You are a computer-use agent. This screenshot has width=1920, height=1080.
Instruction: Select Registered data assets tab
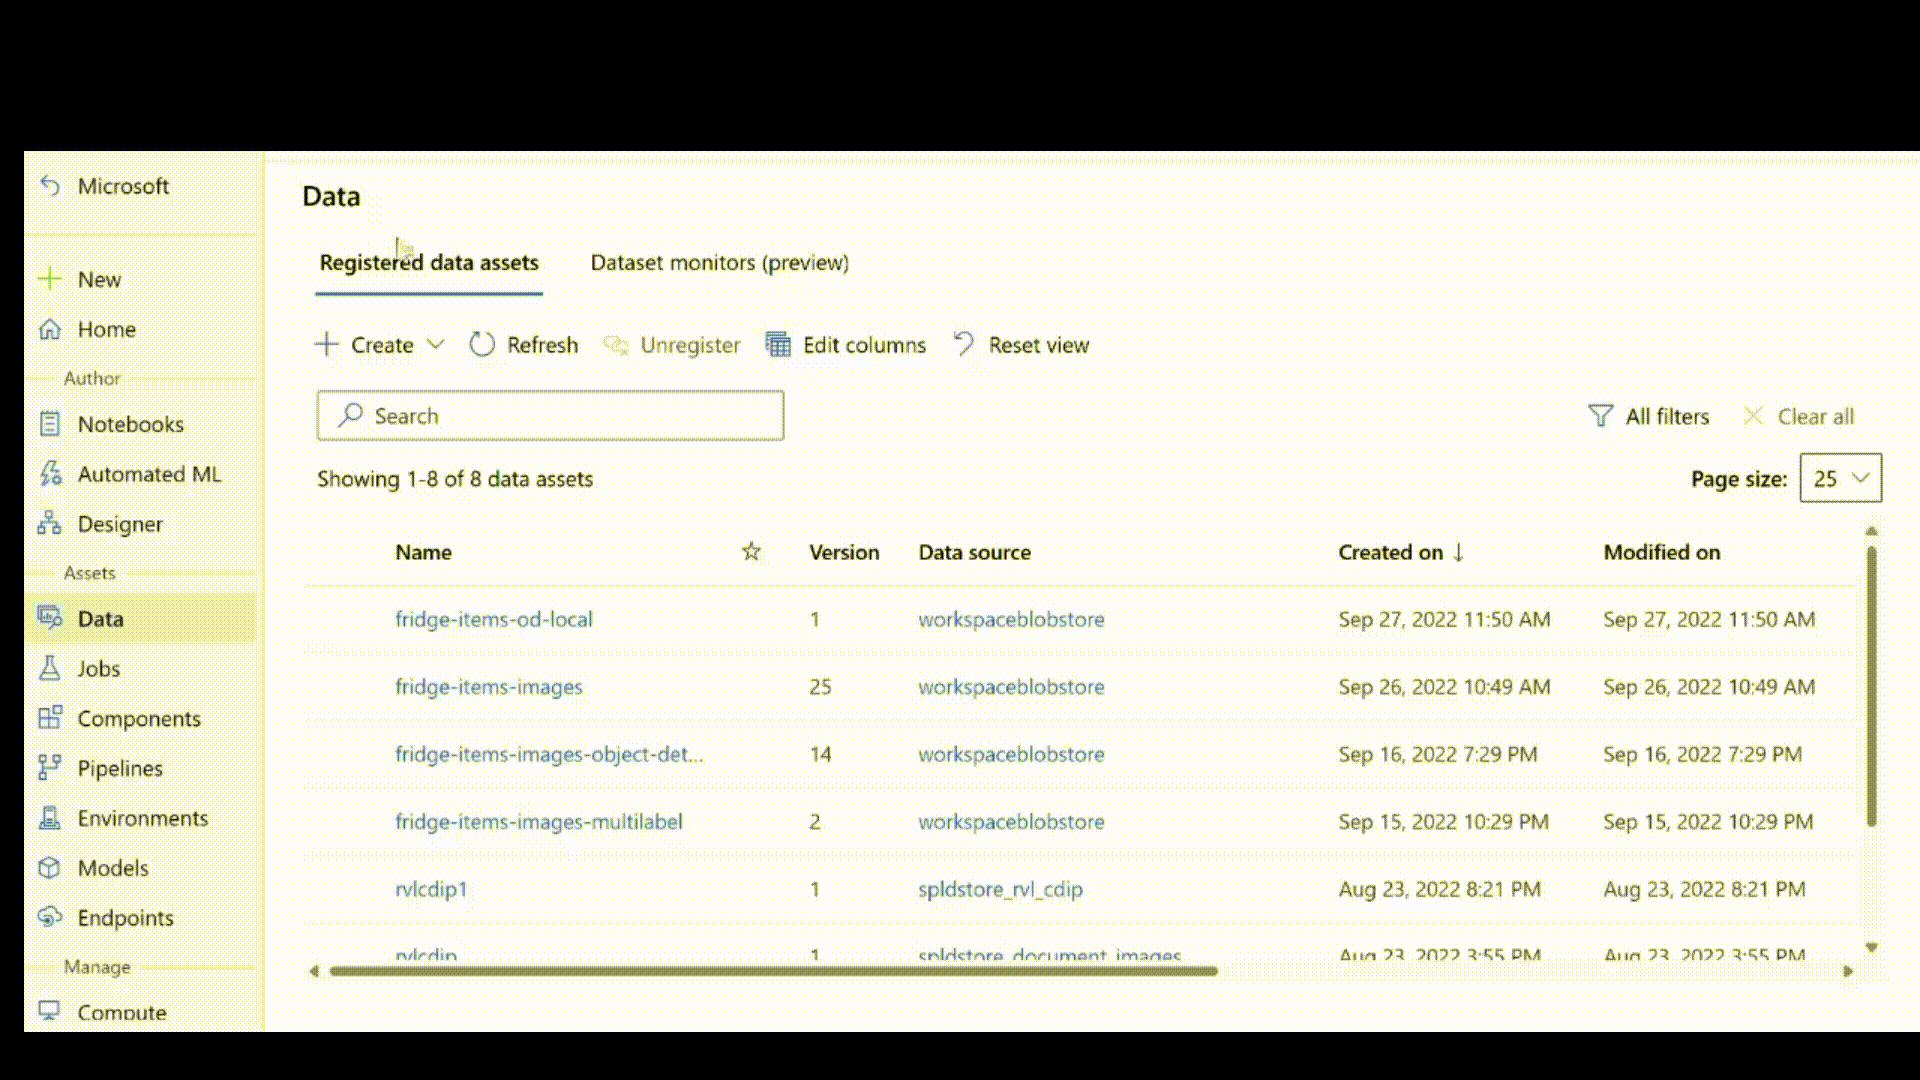tap(429, 262)
